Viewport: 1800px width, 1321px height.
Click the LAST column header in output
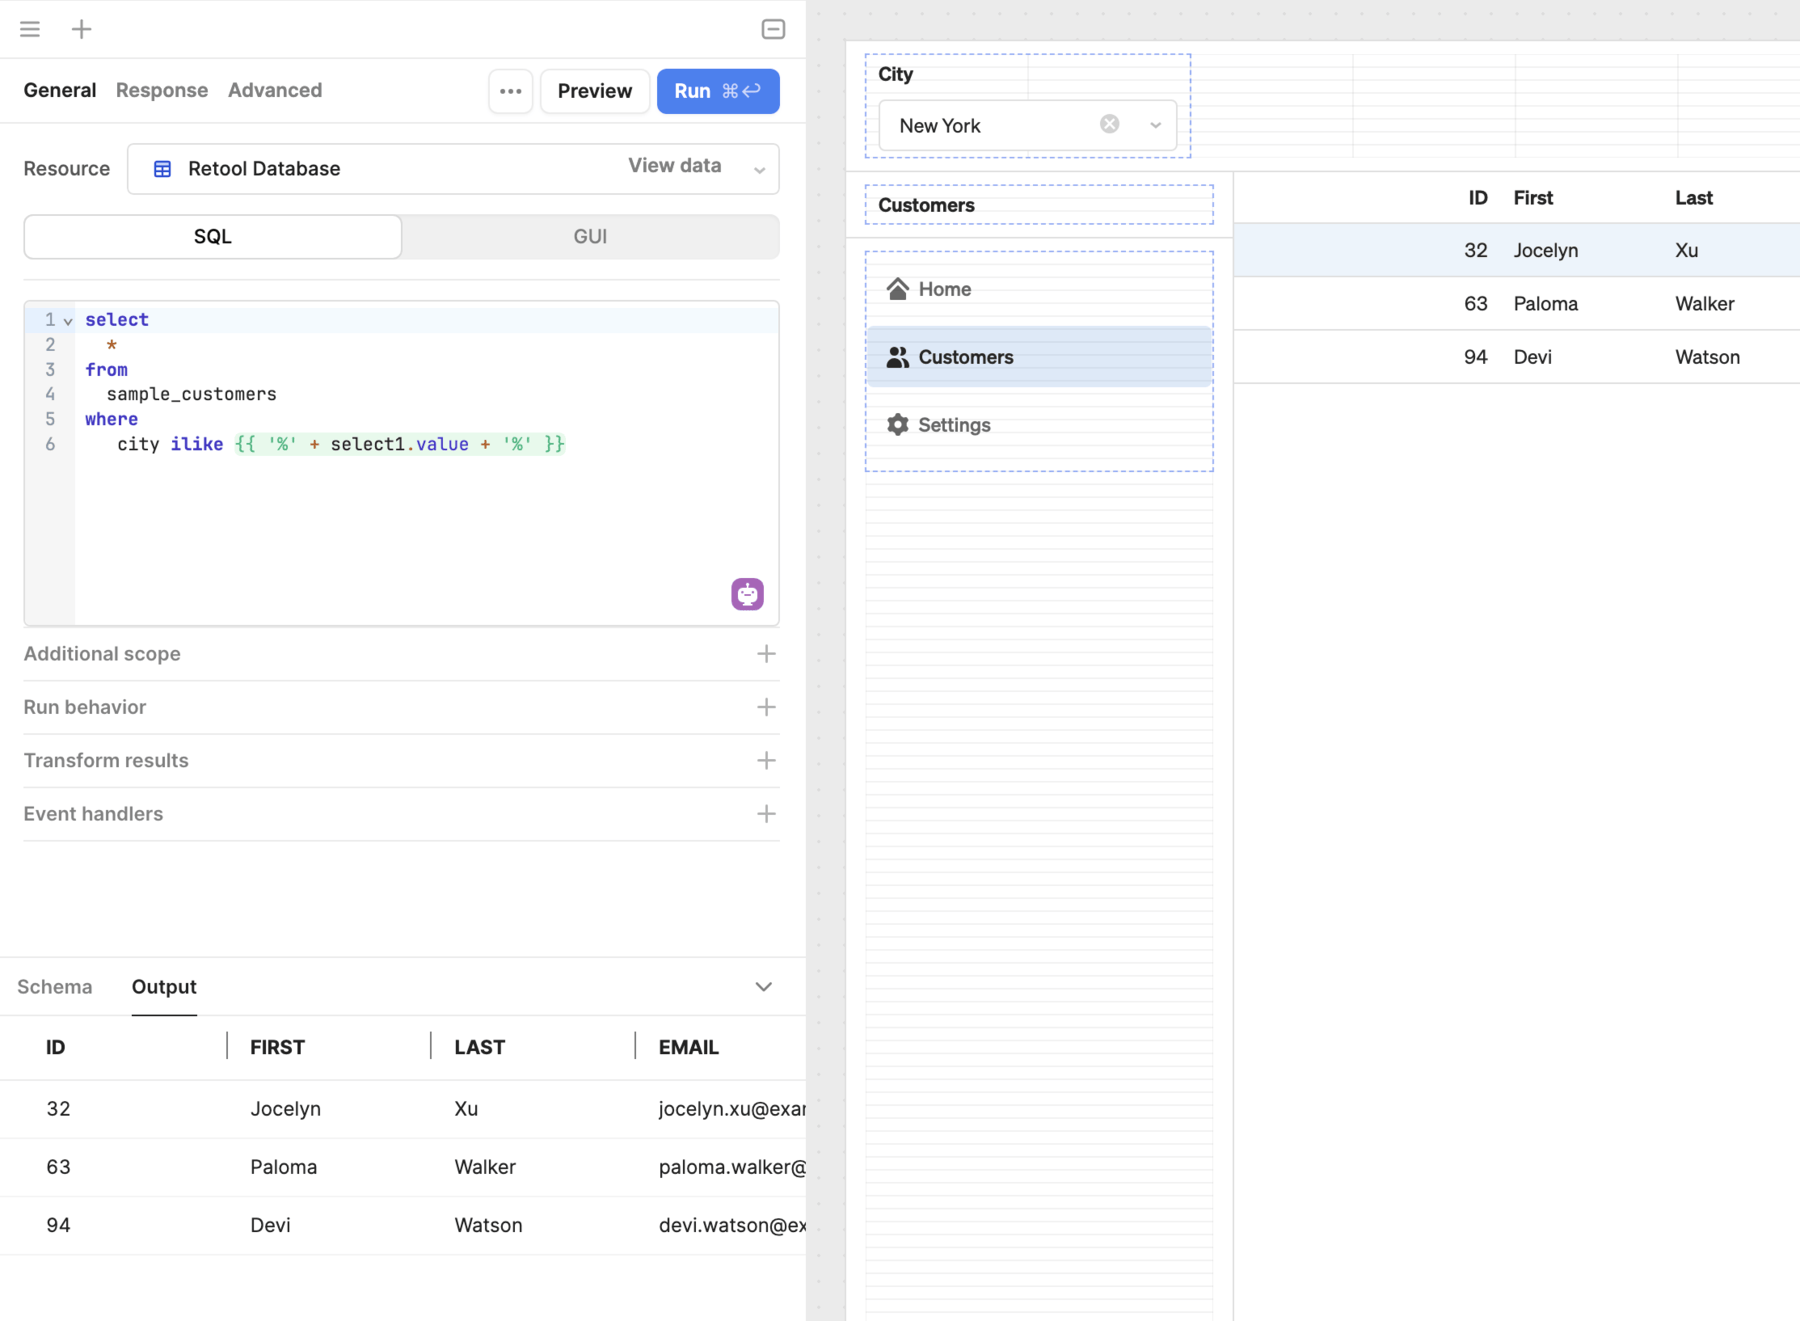(479, 1047)
